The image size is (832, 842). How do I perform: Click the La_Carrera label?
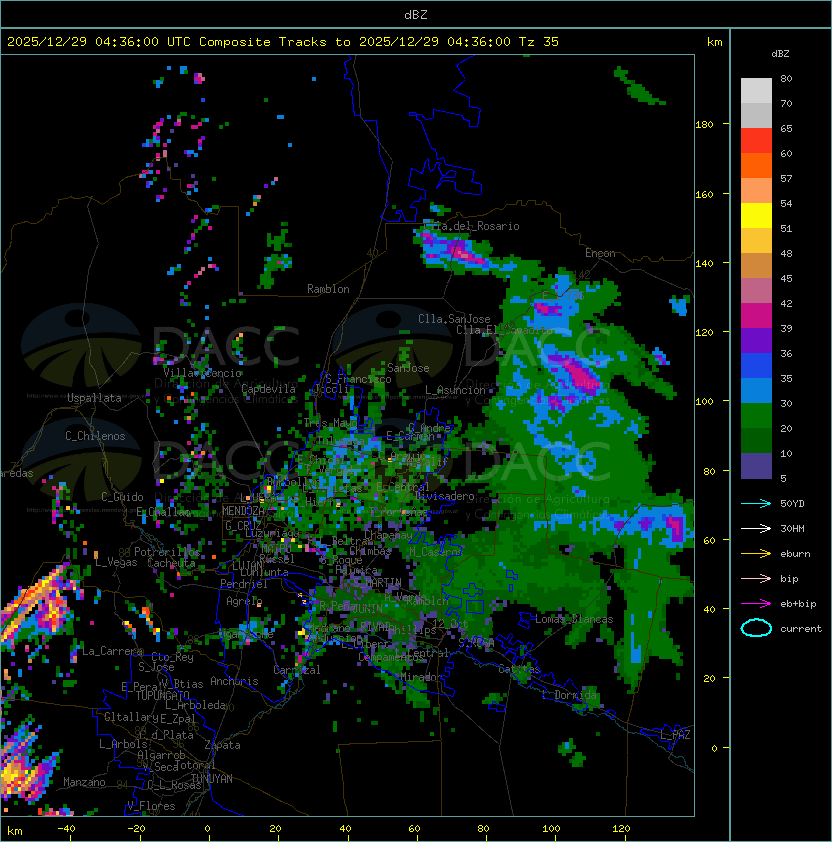click(112, 651)
